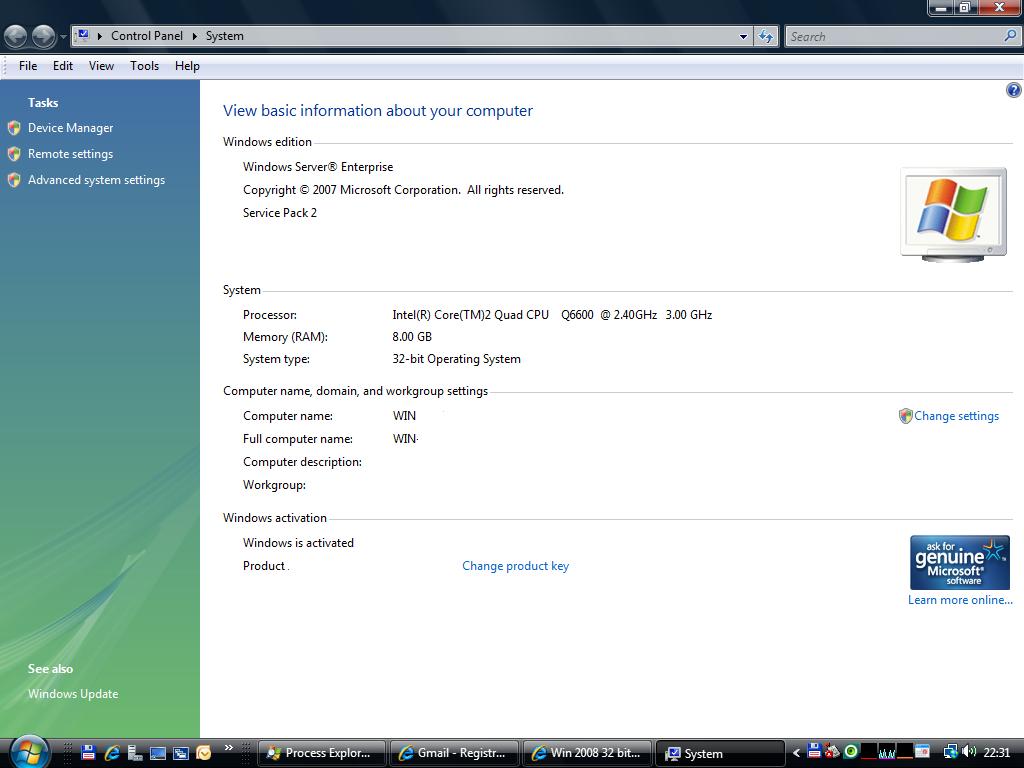Click the shield icon beside Remote settings
This screenshot has width=1024, height=768.
click(14, 154)
